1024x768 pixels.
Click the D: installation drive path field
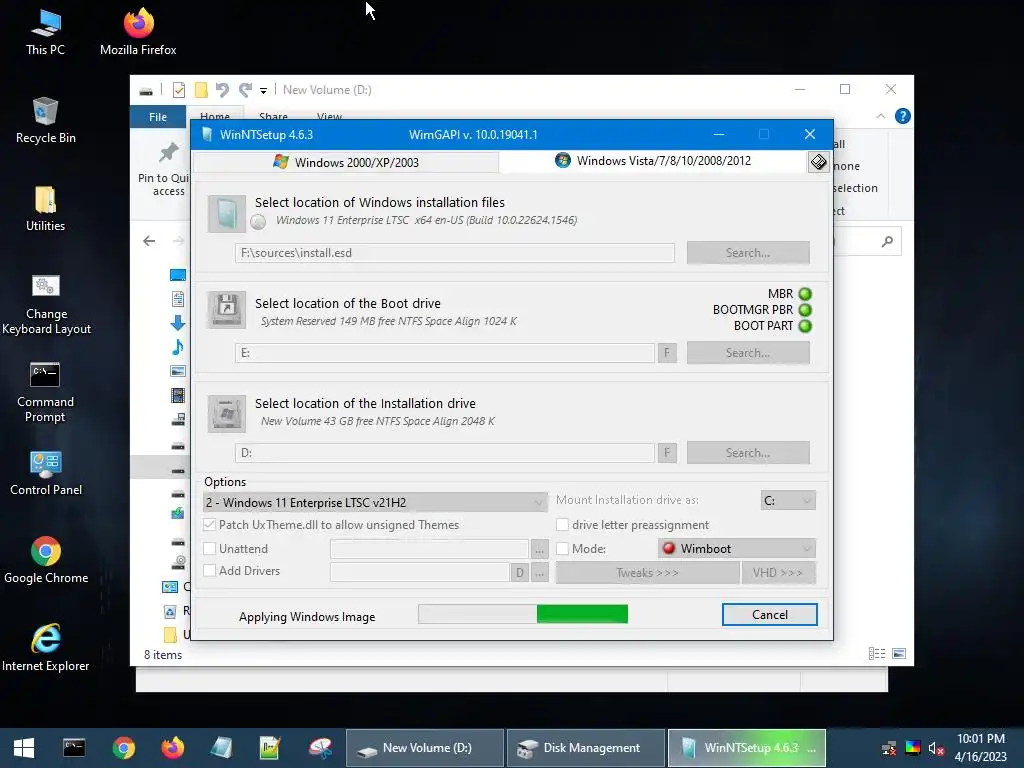(445, 453)
